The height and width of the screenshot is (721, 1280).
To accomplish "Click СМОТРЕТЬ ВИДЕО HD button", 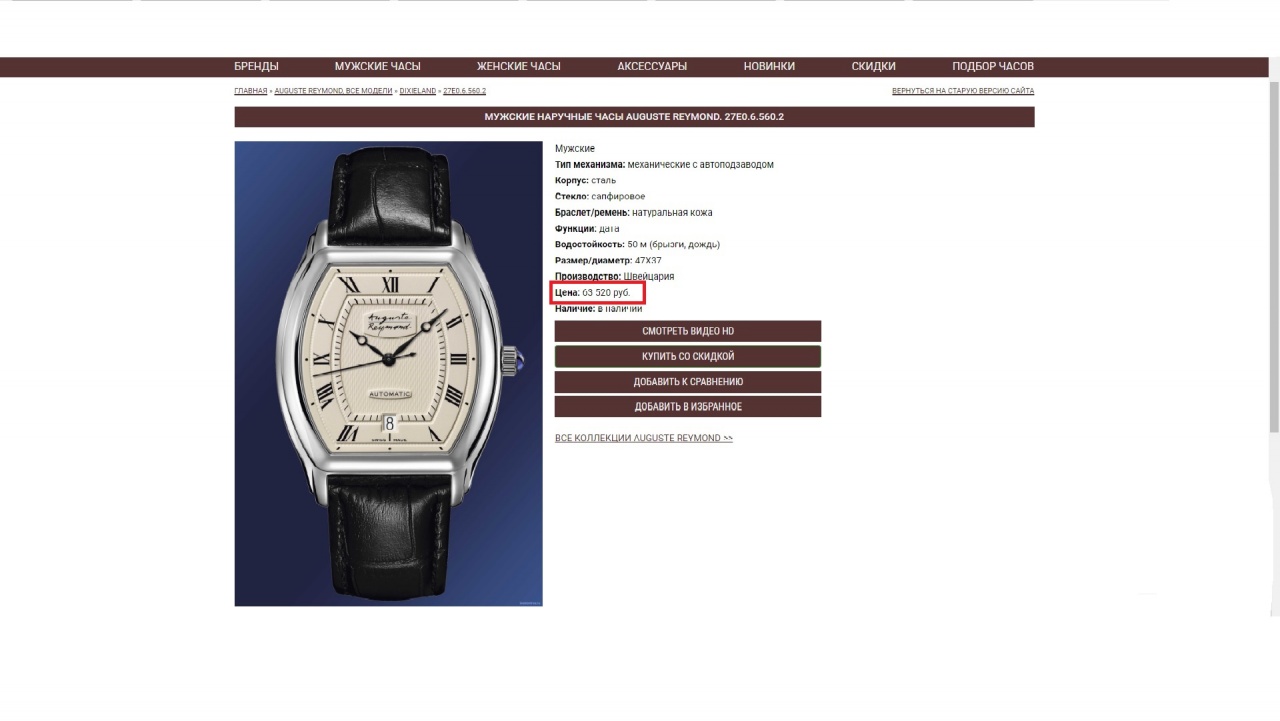I will tap(688, 331).
